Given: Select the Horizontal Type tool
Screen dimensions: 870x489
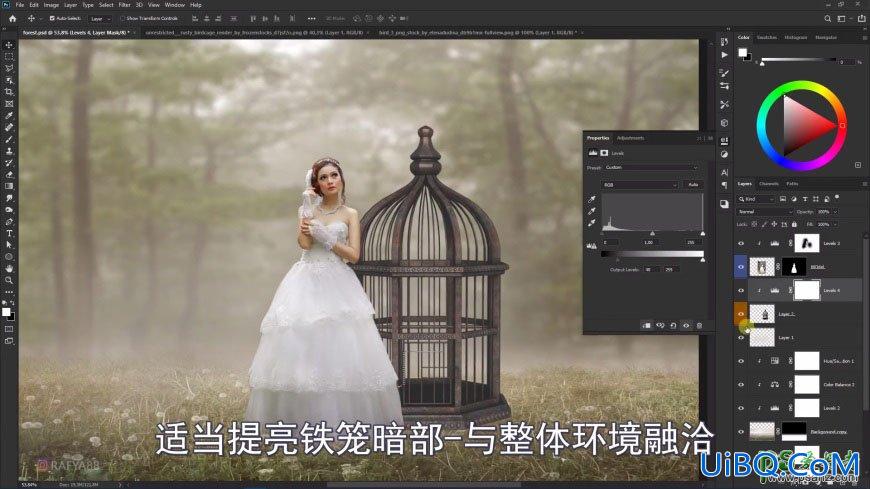Looking at the screenshot, I should point(9,233).
